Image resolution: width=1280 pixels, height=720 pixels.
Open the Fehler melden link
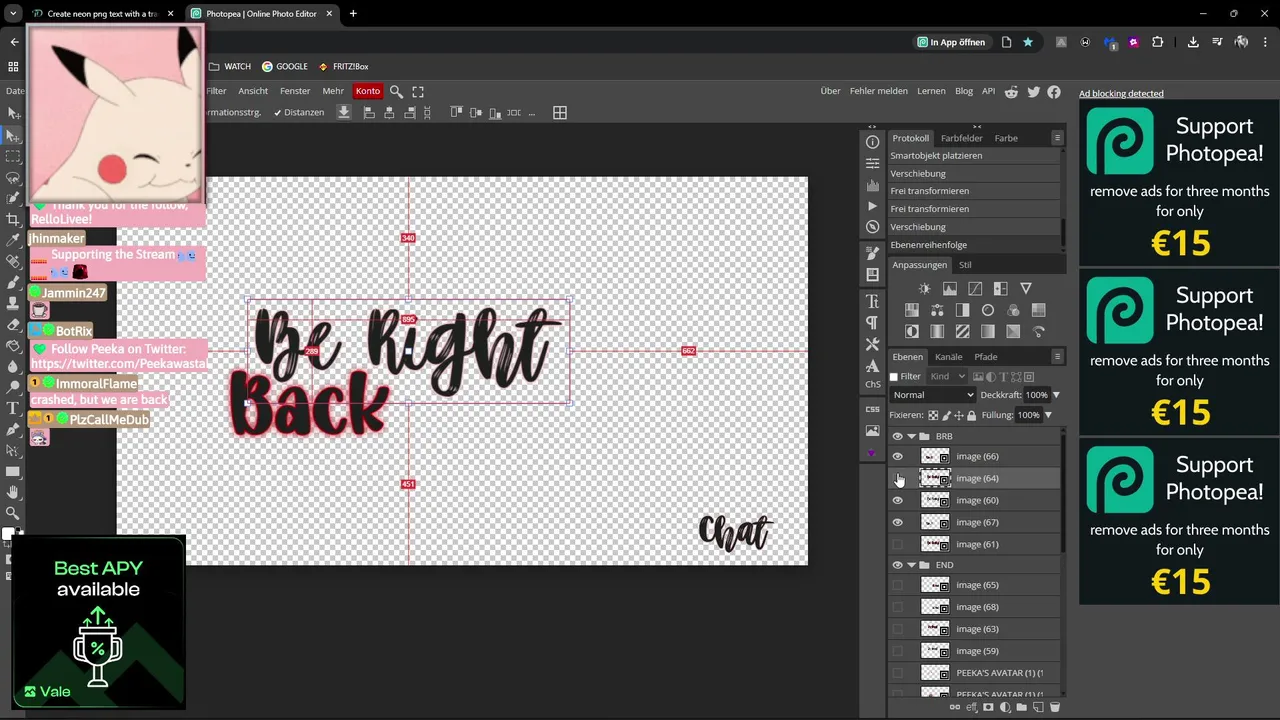coord(879,91)
